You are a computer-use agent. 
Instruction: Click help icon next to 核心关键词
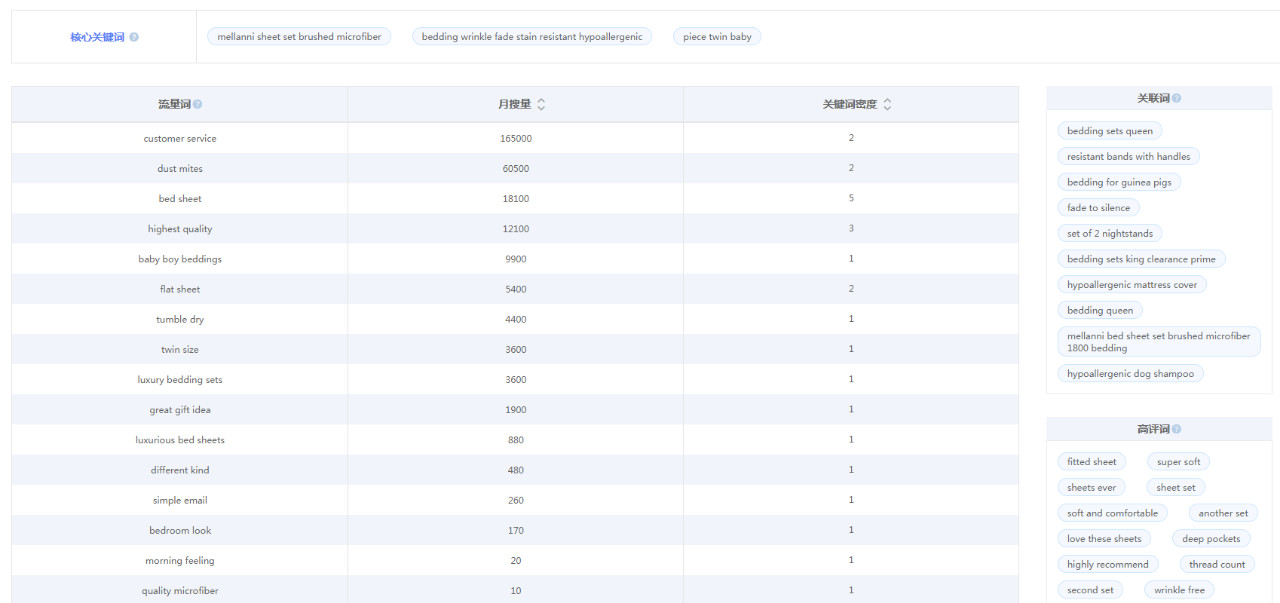click(134, 37)
